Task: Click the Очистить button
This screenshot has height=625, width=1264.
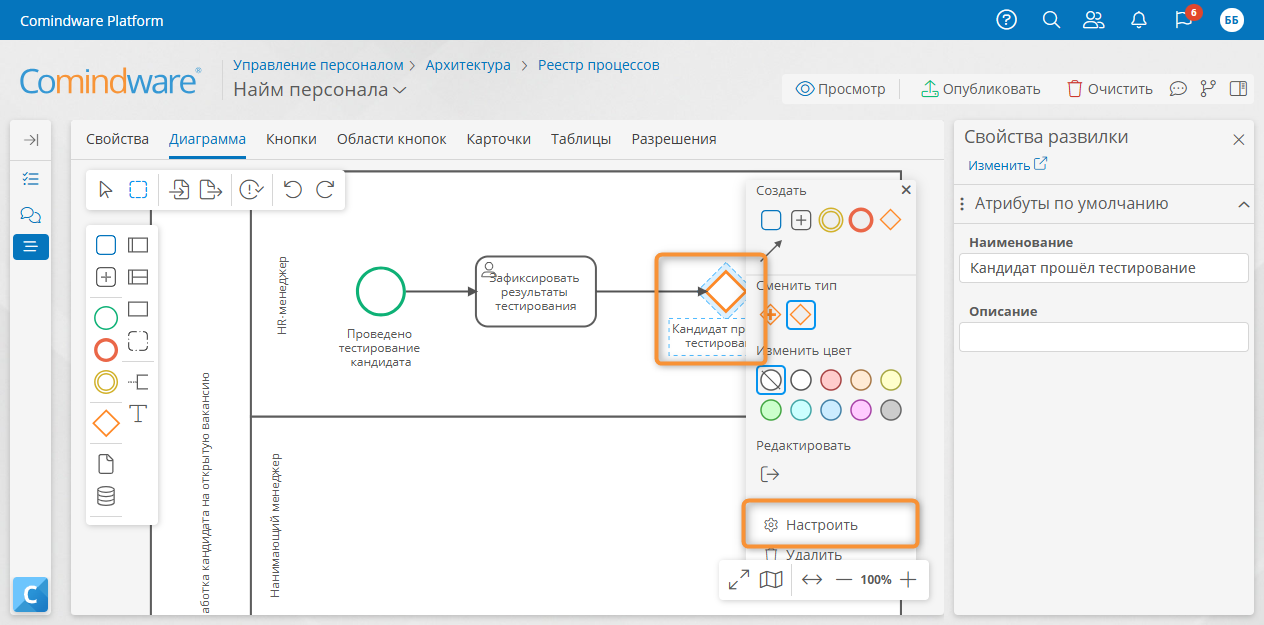Action: pos(1110,89)
